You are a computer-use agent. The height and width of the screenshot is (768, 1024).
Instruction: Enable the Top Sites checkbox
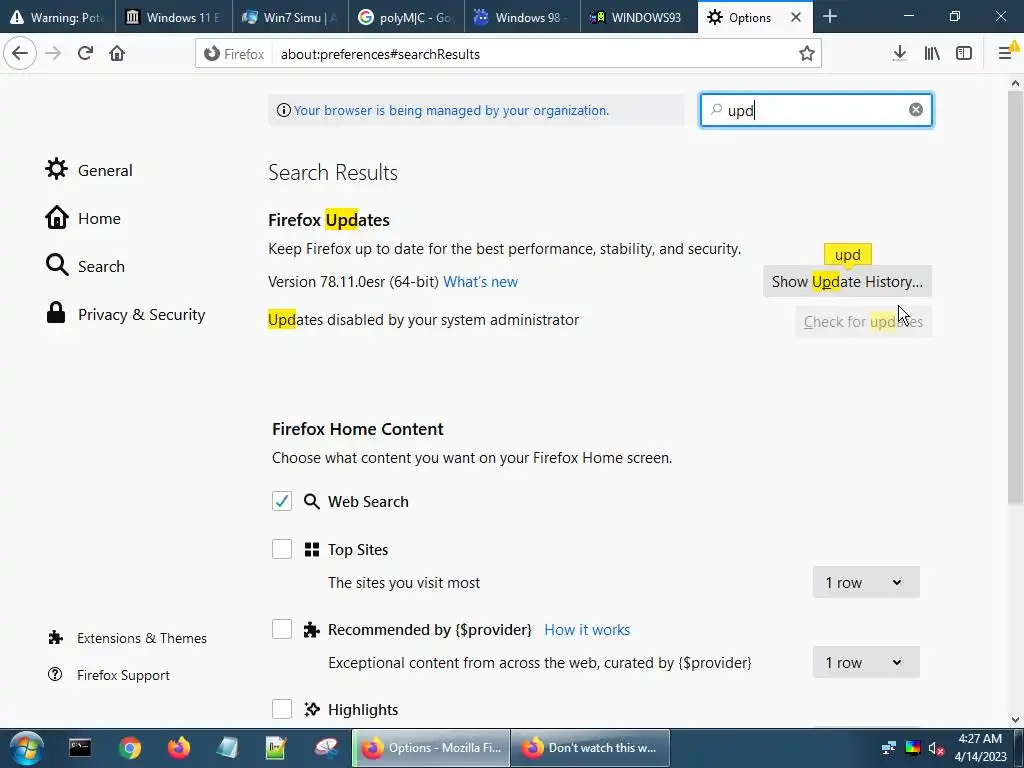coord(282,549)
